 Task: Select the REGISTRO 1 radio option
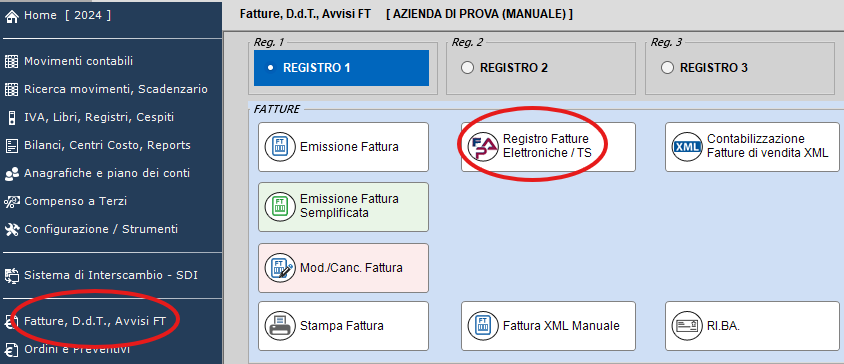[341, 68]
